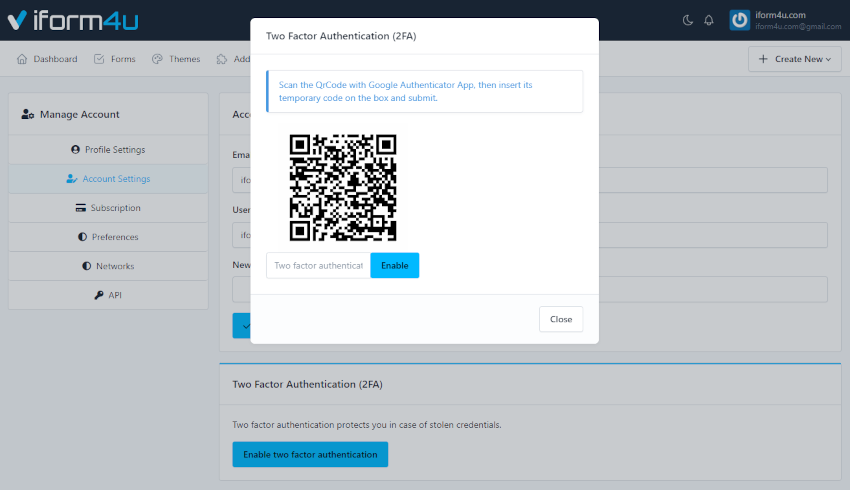Select Account Settings in sidebar
This screenshot has height=490, width=850.
tap(108, 179)
